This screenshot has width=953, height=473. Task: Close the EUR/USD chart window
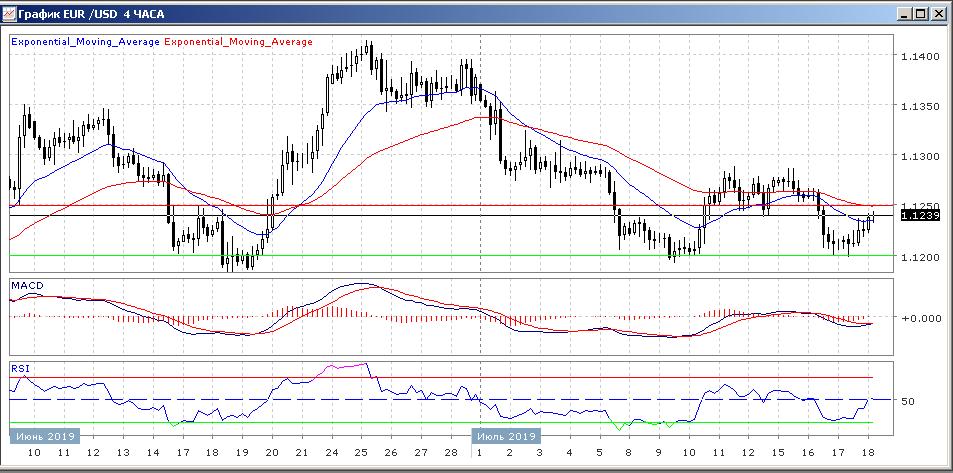(x=938, y=14)
